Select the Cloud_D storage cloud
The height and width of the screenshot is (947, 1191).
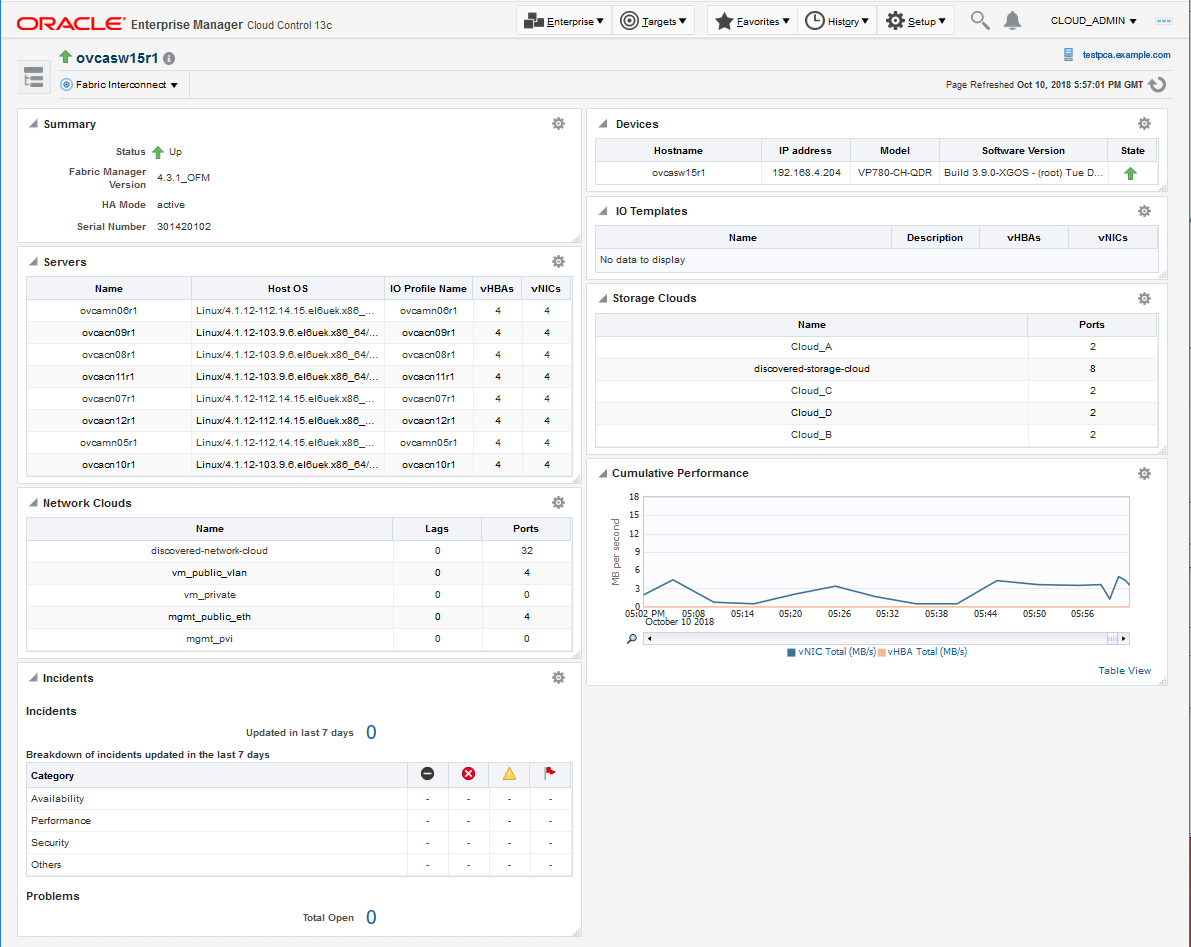click(x=811, y=412)
